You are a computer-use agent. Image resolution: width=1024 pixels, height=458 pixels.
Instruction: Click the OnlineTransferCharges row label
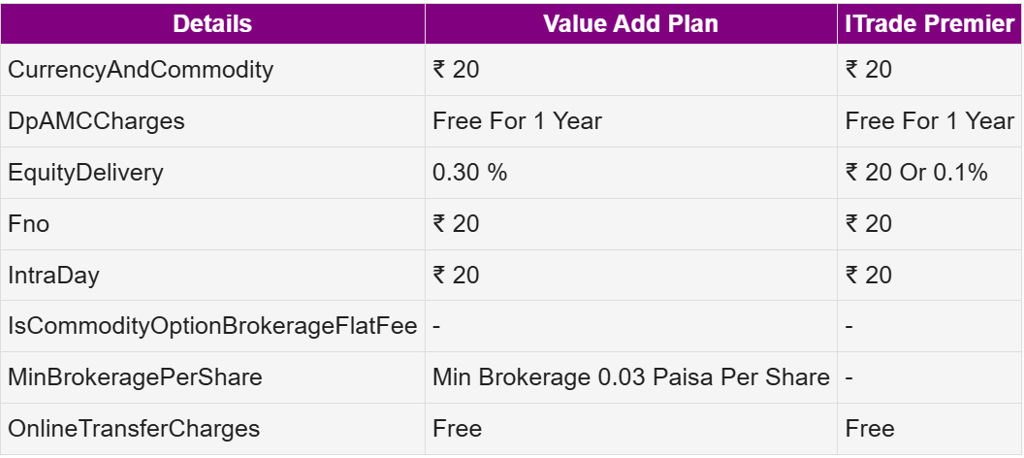tap(134, 429)
